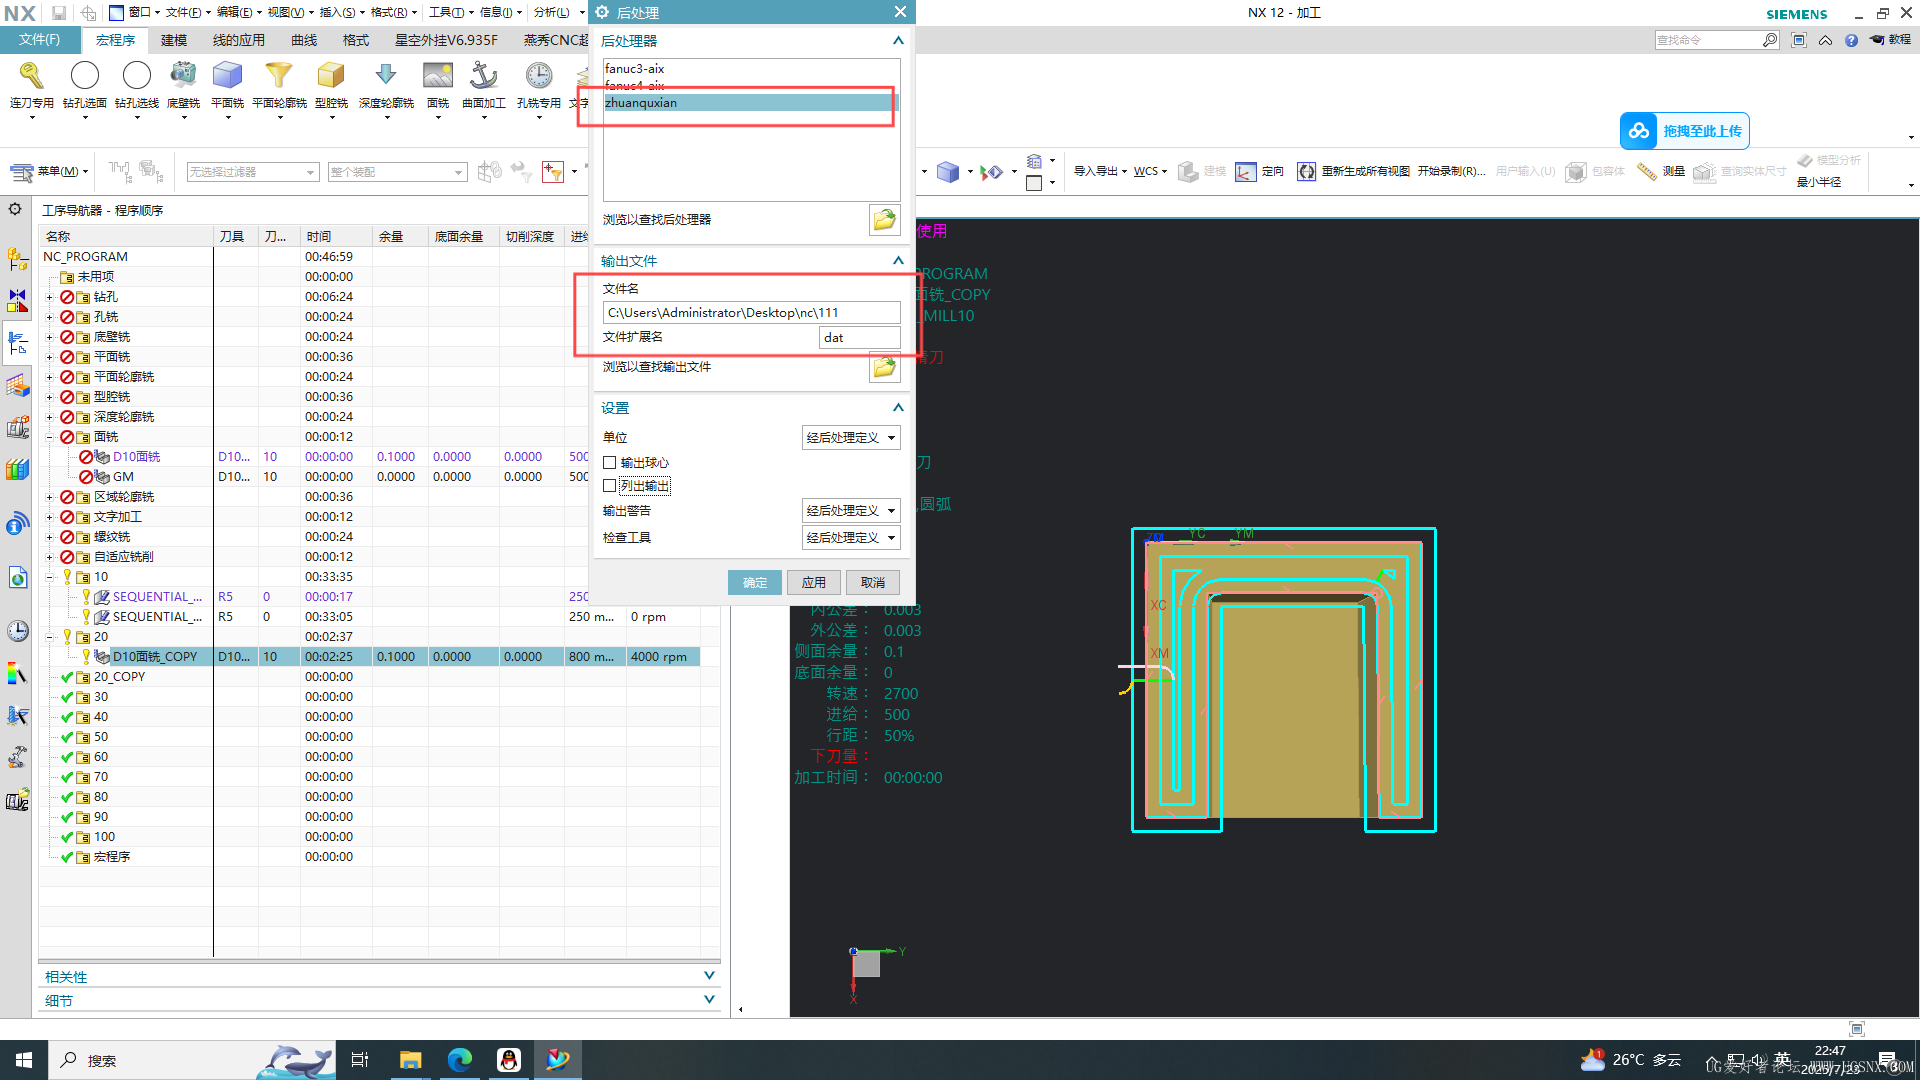Open the 文件(F) file tab
The image size is (1920, 1080).
tap(39, 40)
